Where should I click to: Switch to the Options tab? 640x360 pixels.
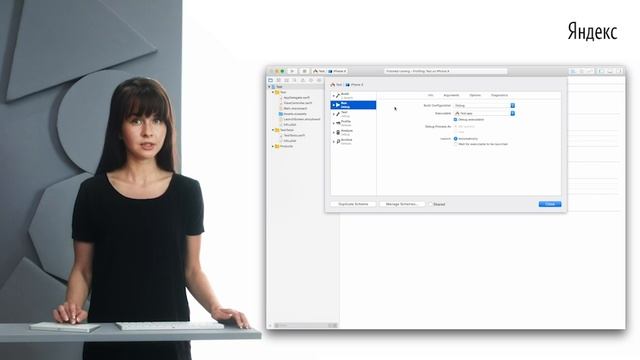[475, 95]
